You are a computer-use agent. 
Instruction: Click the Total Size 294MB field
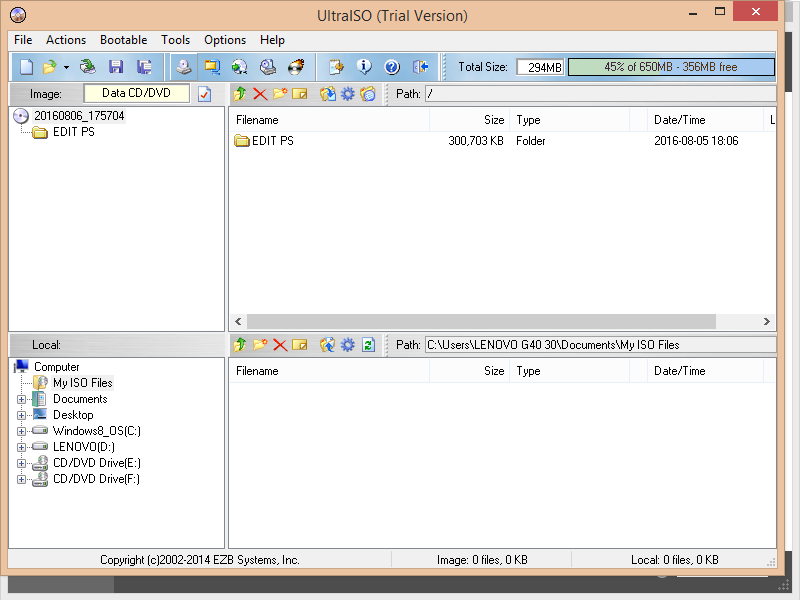pyautogui.click(x=540, y=67)
